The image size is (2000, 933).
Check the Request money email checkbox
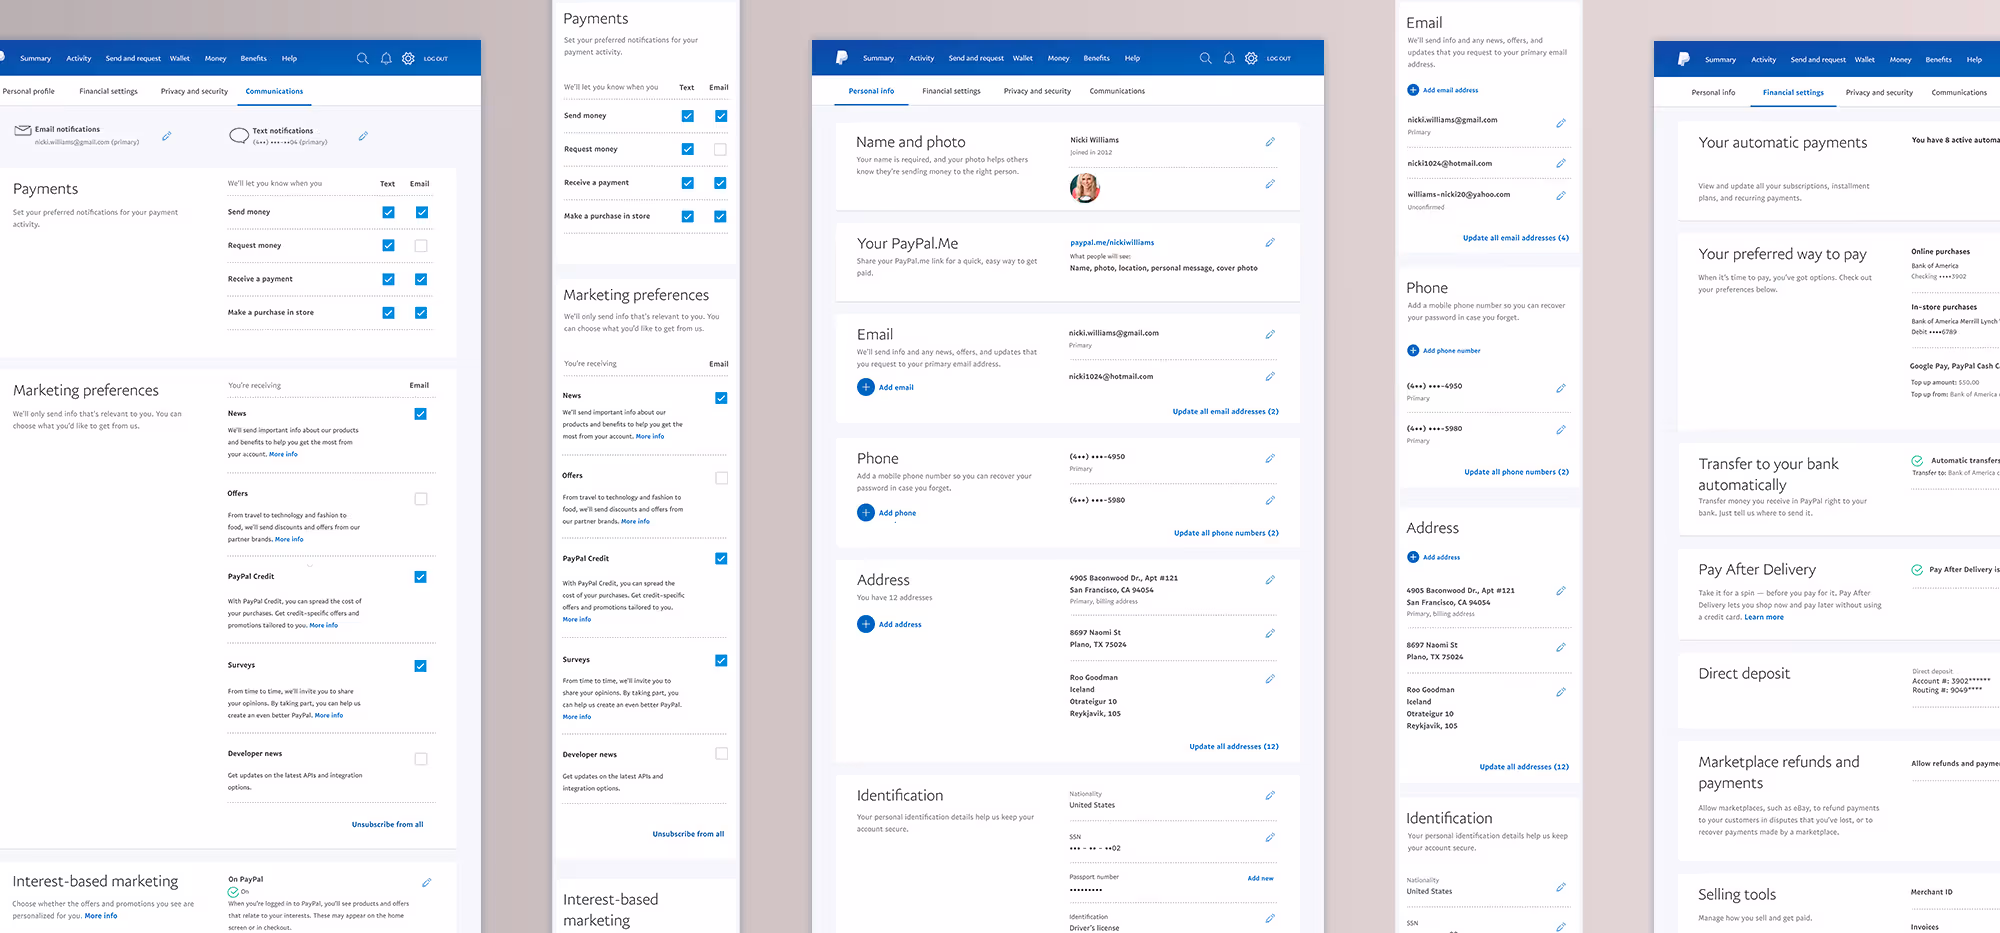[x=422, y=245]
